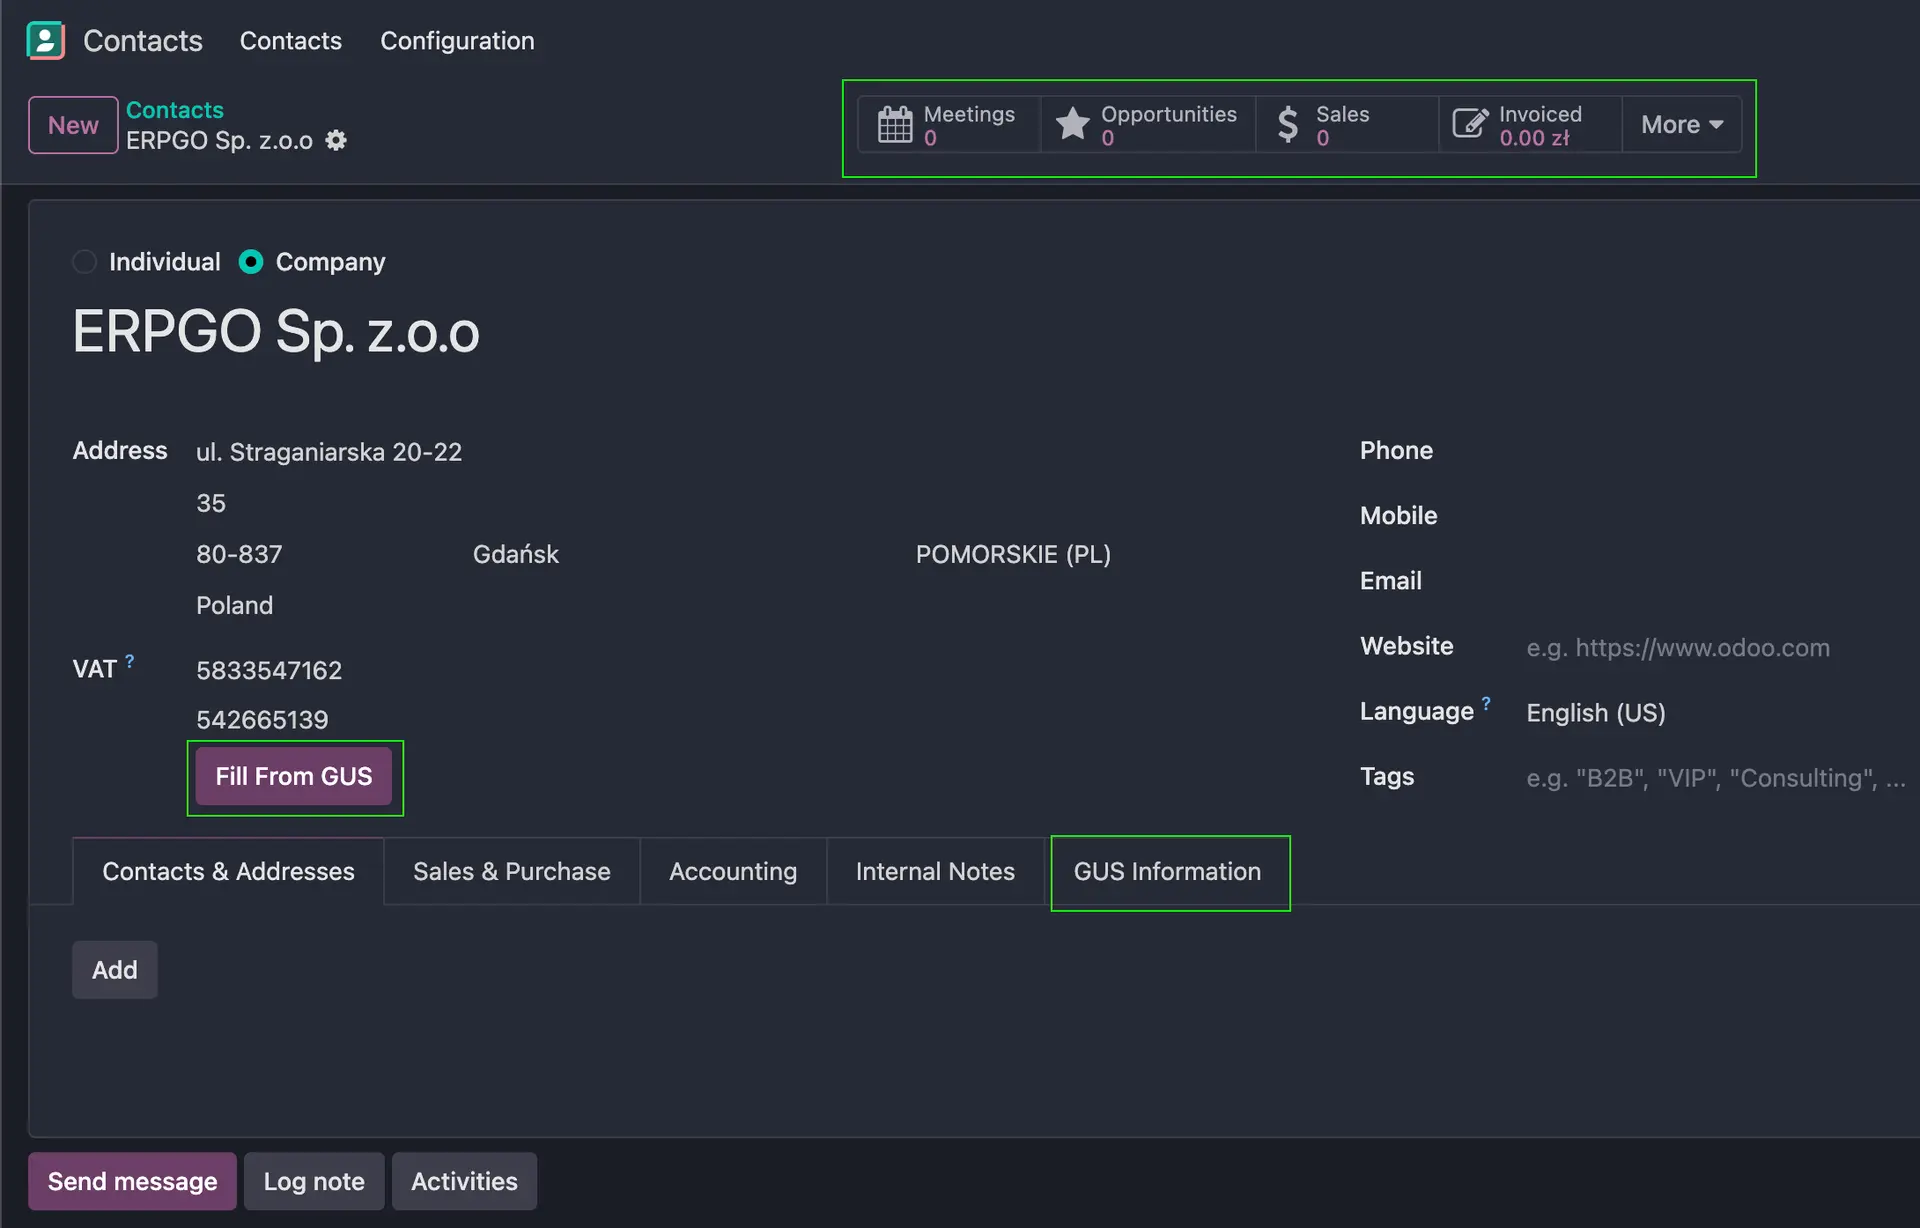Click the Send message button
The height and width of the screenshot is (1228, 1920).
click(x=132, y=1181)
